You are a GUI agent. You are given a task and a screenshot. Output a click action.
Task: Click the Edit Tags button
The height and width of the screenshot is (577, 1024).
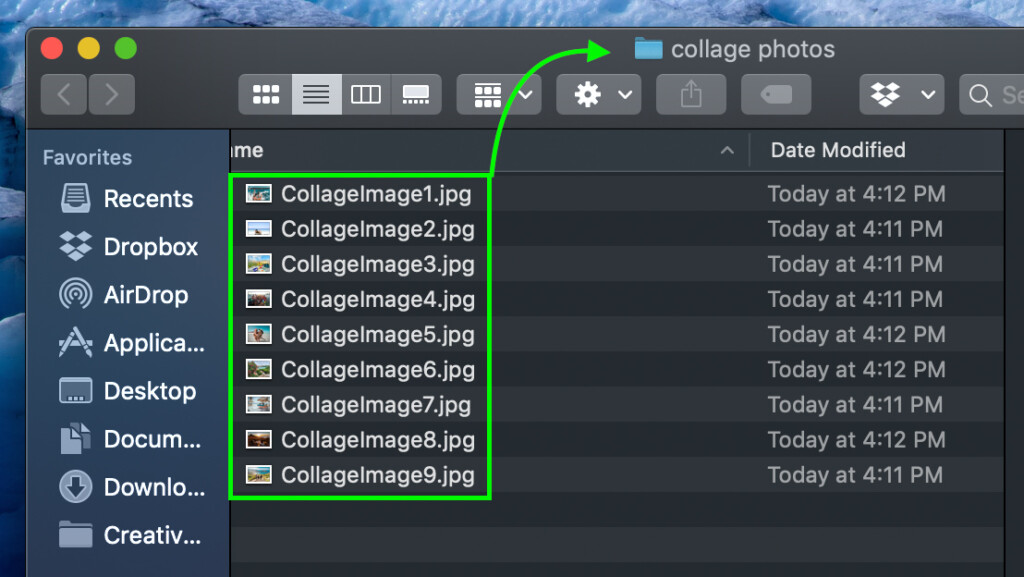click(x=776, y=95)
